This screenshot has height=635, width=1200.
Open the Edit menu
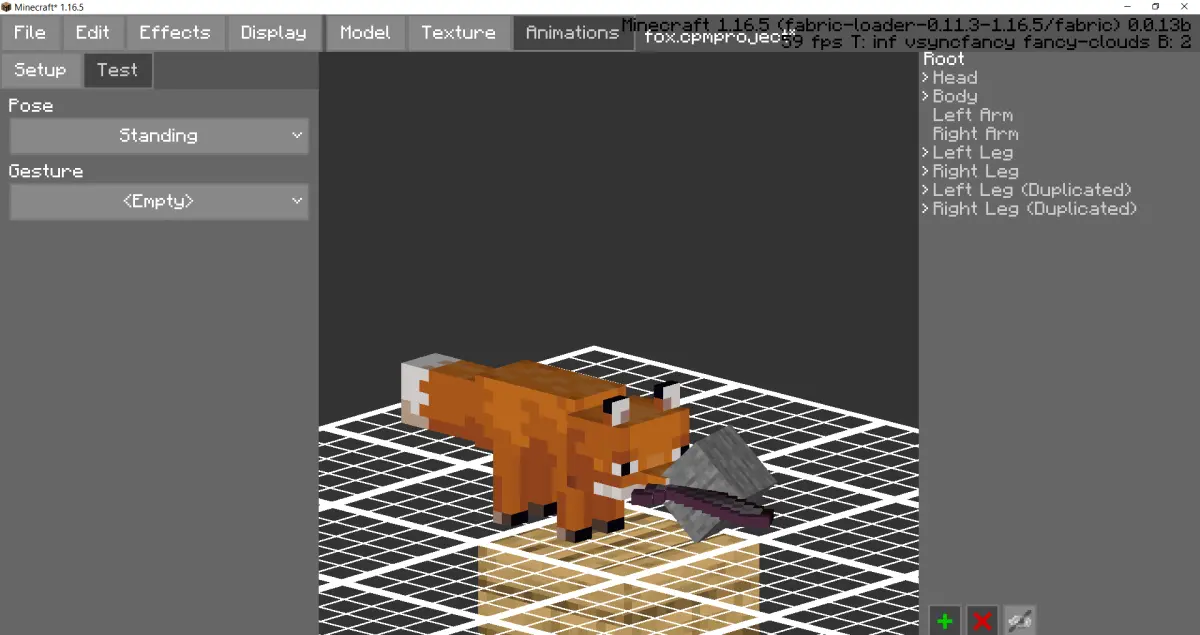(x=93, y=33)
